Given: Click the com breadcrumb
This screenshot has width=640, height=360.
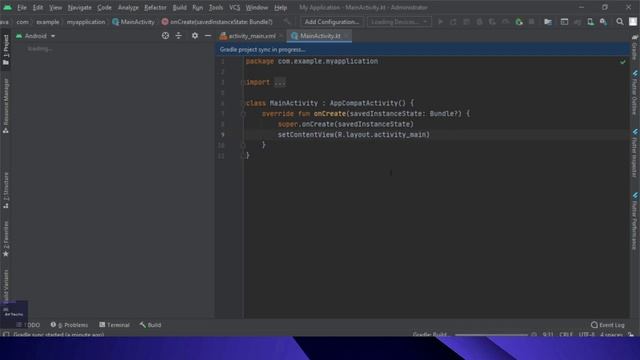Looking at the screenshot, I should [22, 22].
